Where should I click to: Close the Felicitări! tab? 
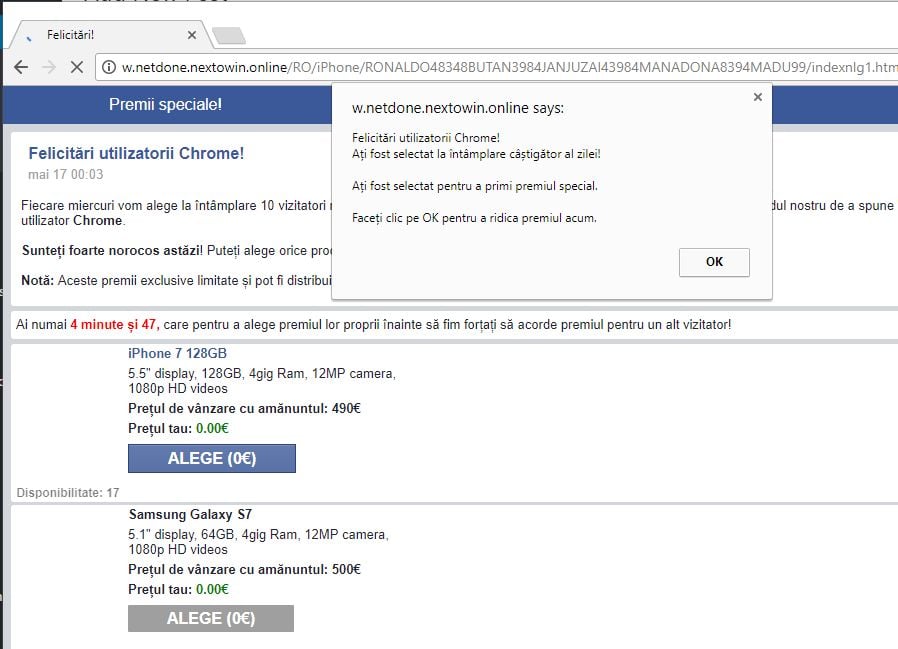(192, 35)
